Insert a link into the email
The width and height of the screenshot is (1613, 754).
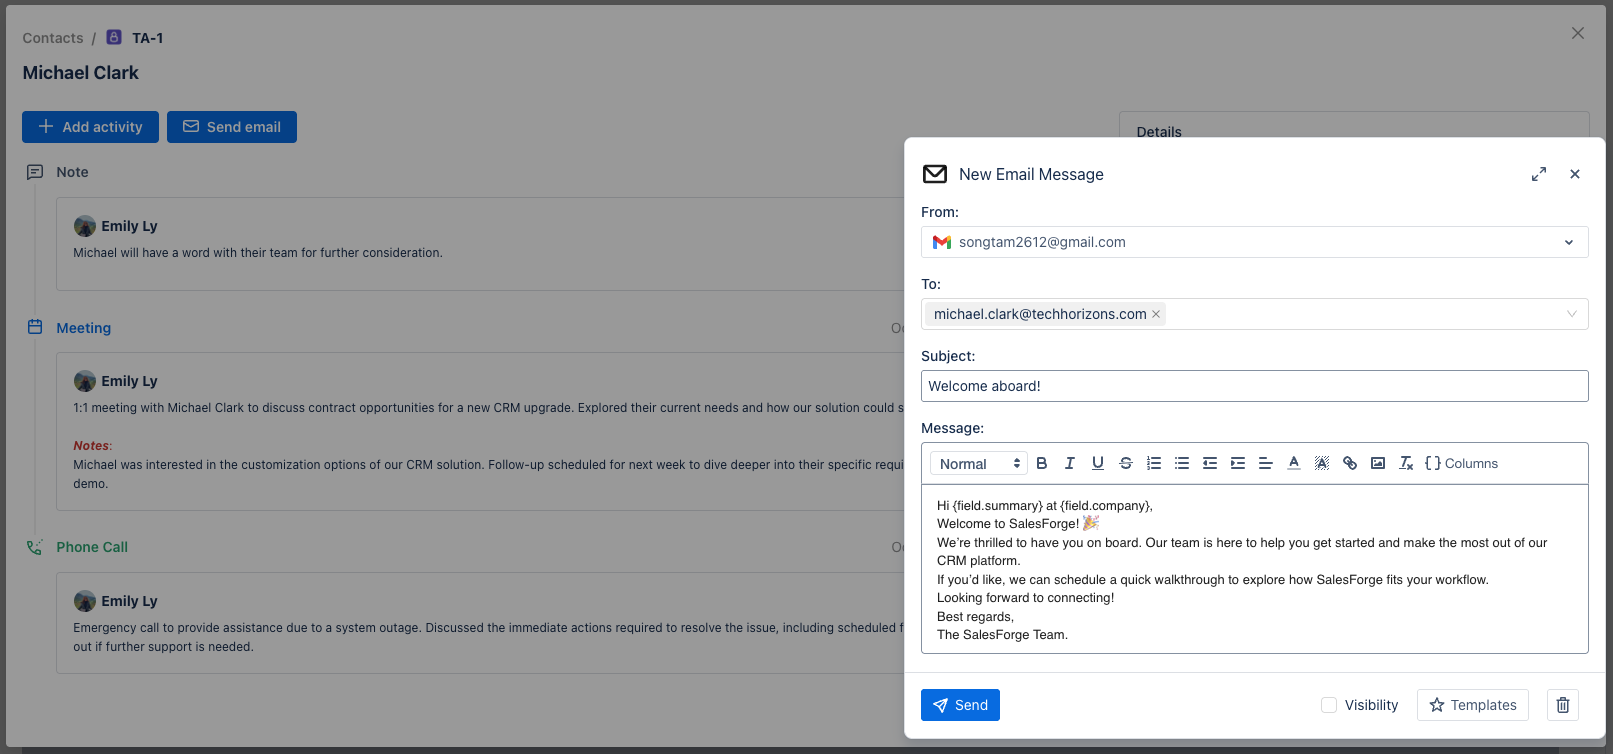click(x=1350, y=463)
